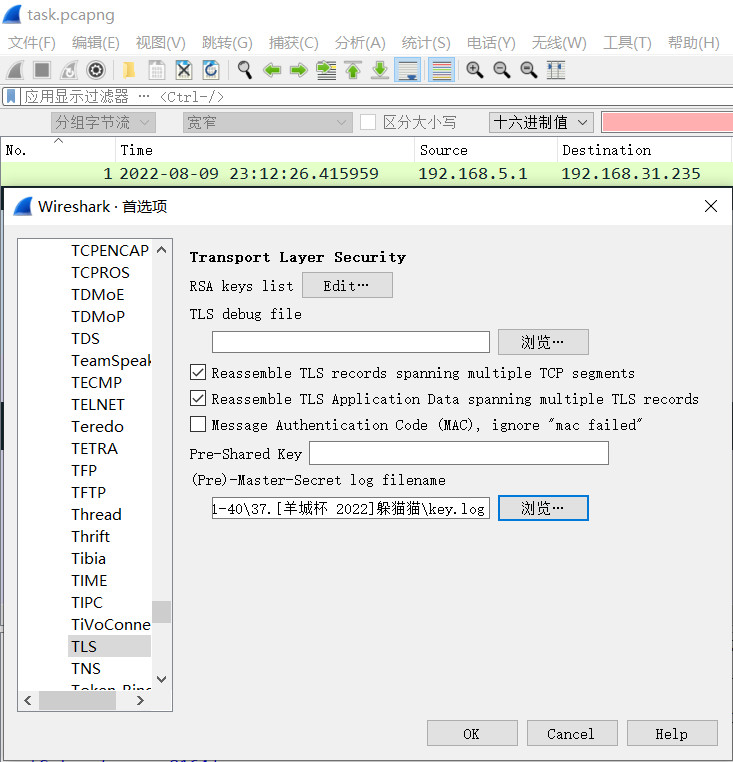Click the find packet magnifier icon

tap(244, 70)
